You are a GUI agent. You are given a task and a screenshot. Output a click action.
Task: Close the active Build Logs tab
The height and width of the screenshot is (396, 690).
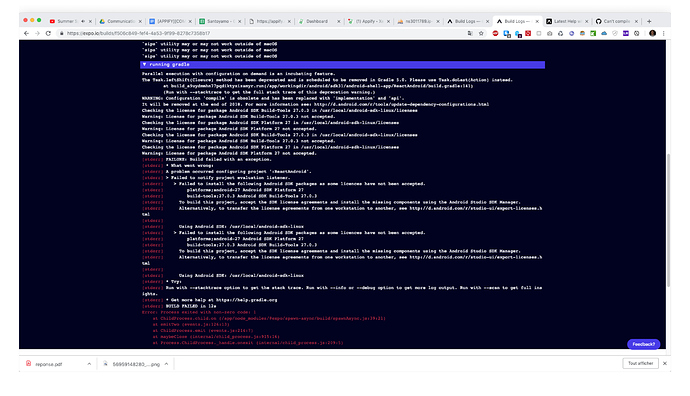pyautogui.click(x=537, y=21)
